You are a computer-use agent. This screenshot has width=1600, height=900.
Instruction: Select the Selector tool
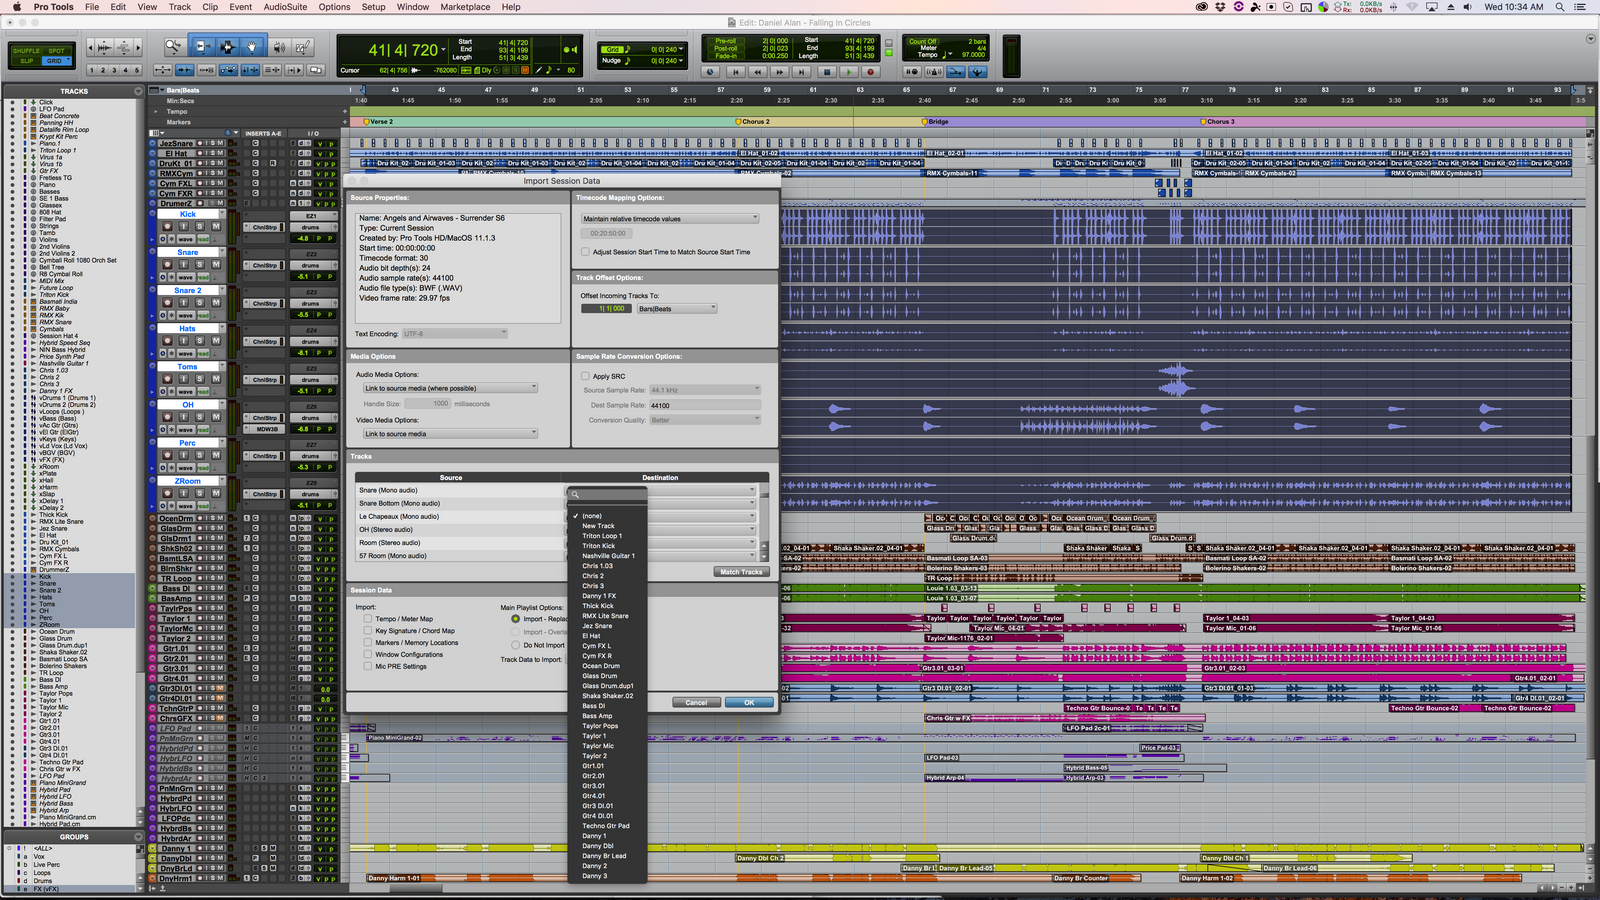point(227,47)
